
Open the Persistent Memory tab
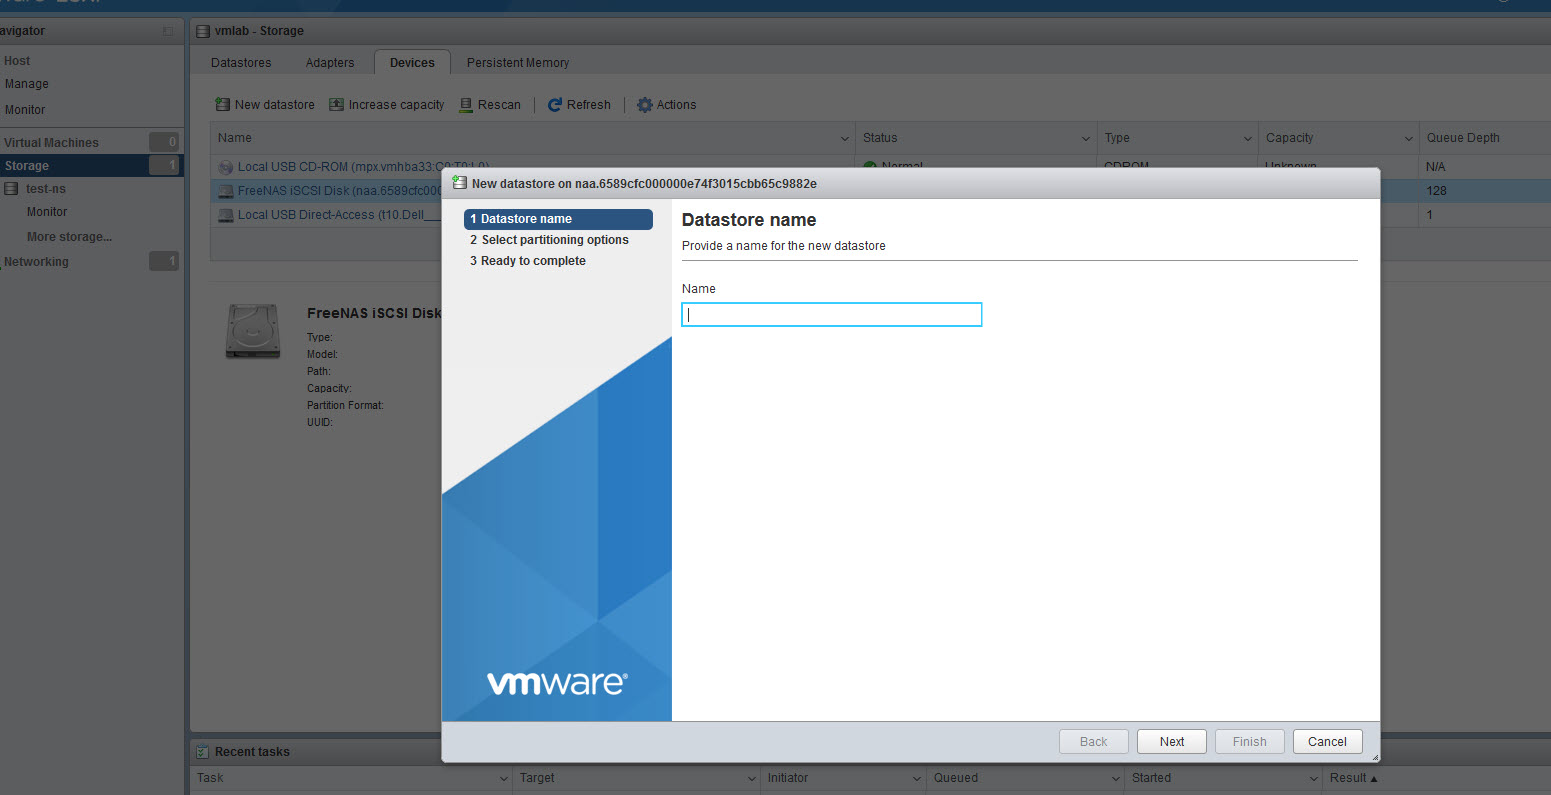(x=518, y=63)
